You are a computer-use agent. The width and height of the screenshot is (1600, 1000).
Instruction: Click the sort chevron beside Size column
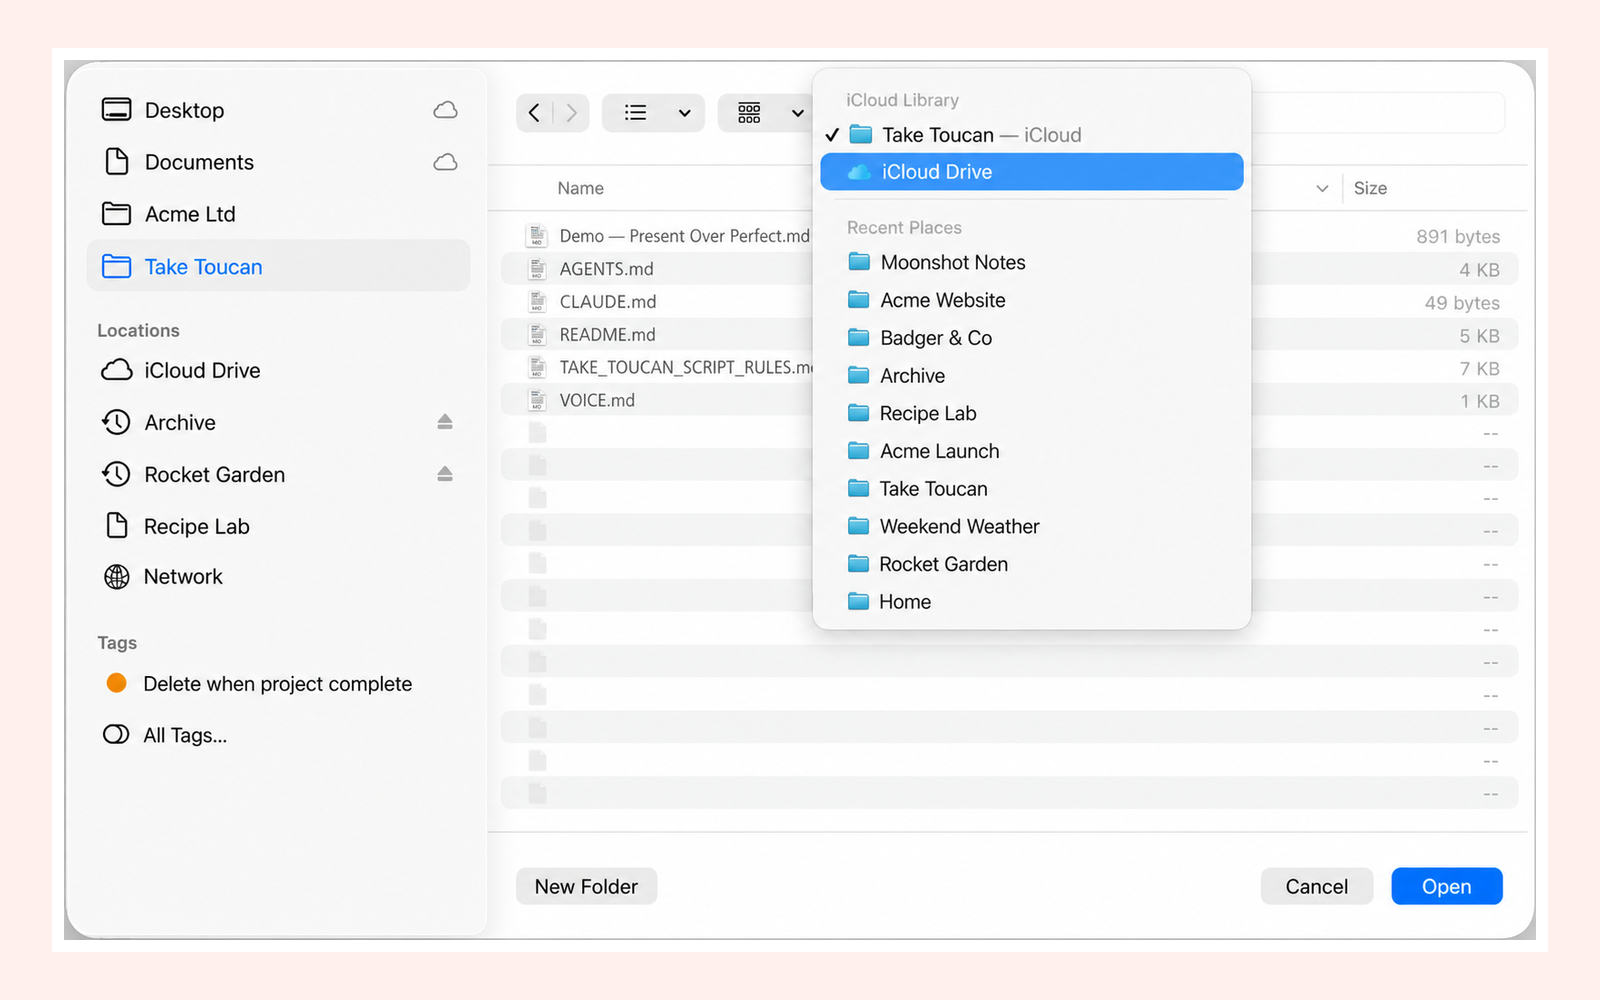click(x=1322, y=188)
